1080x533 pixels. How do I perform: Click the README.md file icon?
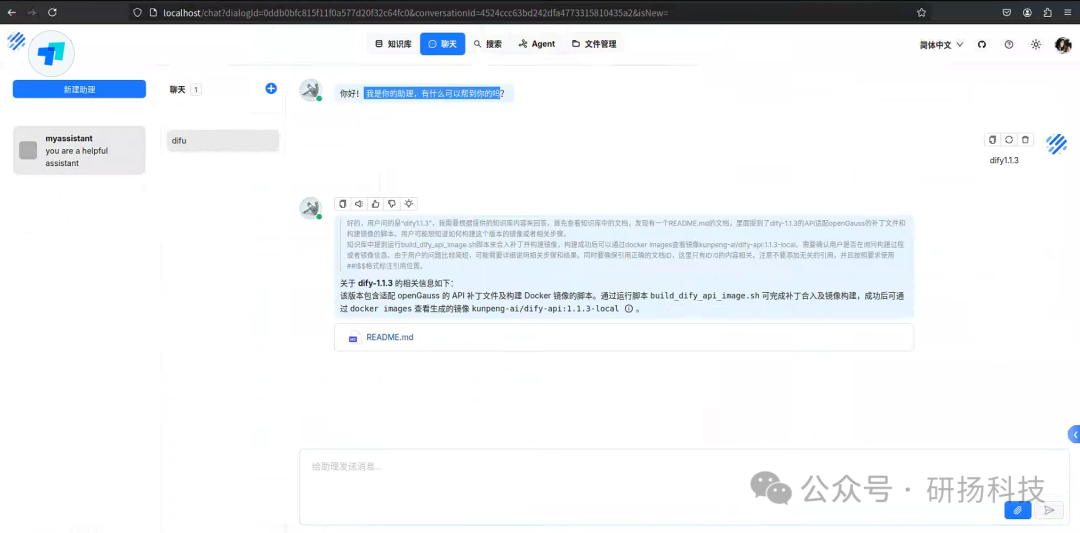353,338
